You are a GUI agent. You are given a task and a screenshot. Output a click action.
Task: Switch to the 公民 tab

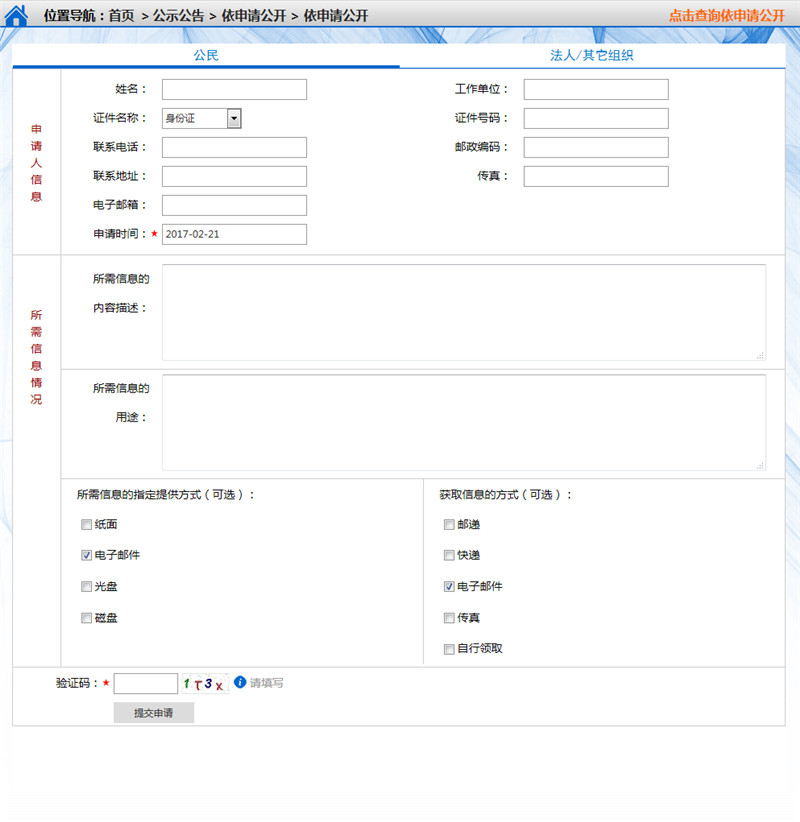206,56
